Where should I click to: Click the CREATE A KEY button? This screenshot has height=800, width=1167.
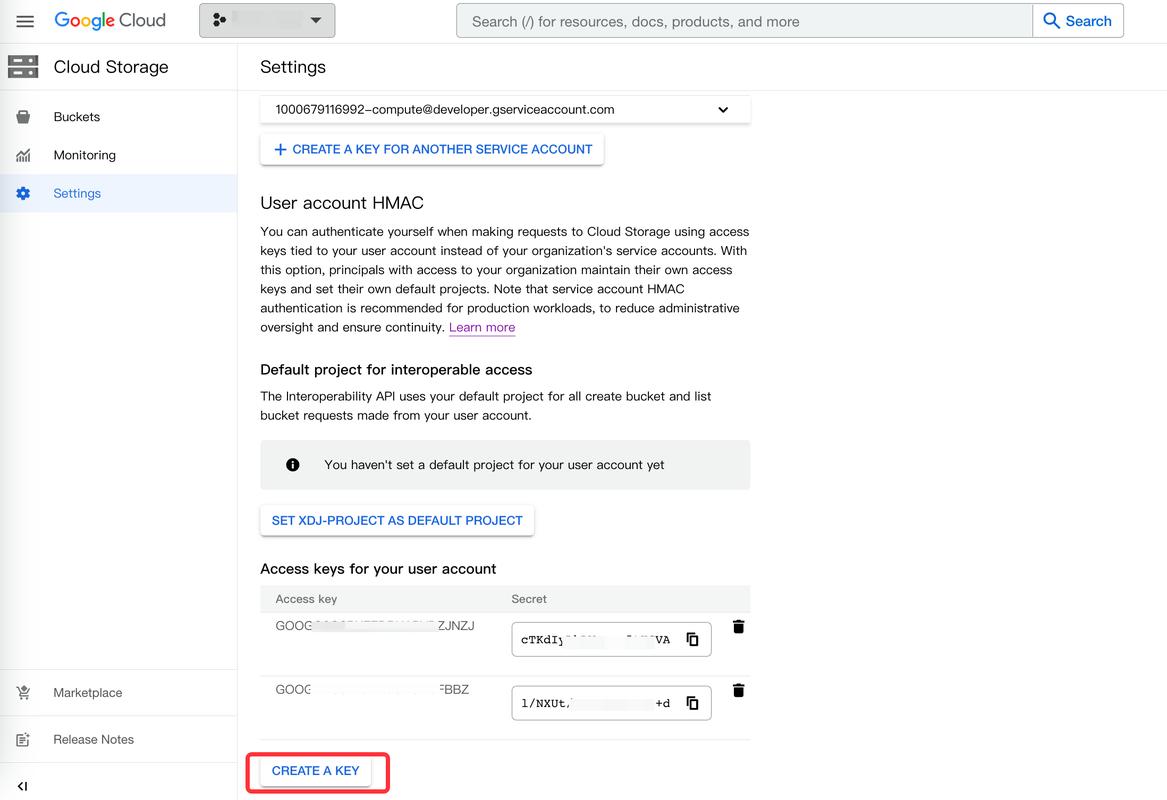pyautogui.click(x=316, y=770)
